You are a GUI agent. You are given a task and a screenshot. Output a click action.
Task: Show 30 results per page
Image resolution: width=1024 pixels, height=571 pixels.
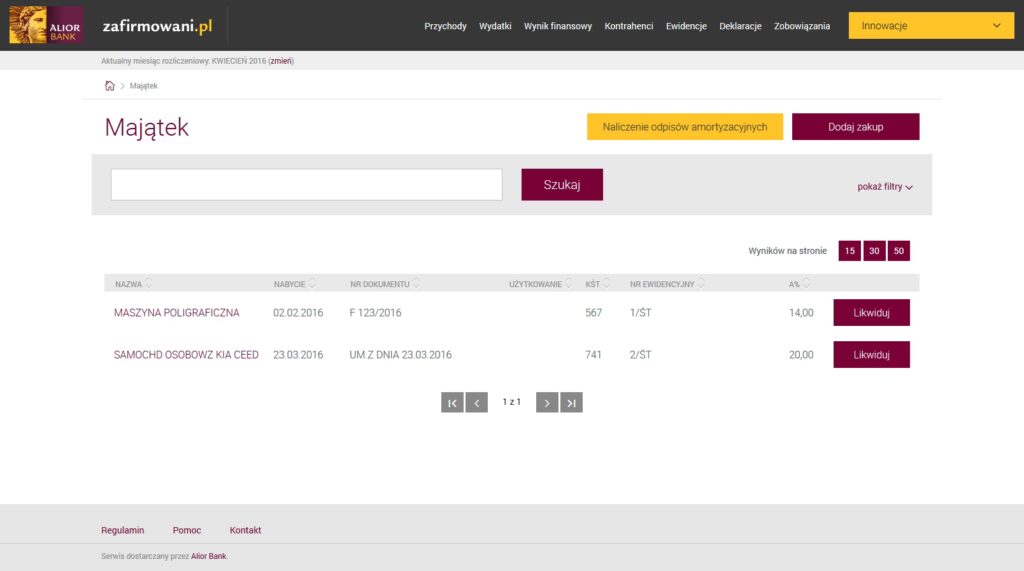[x=874, y=251]
